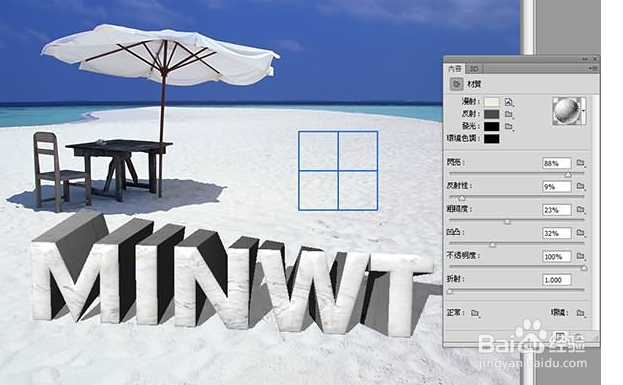
Task: Click the 凹凸 (bump) slider handle
Action: [493, 245]
